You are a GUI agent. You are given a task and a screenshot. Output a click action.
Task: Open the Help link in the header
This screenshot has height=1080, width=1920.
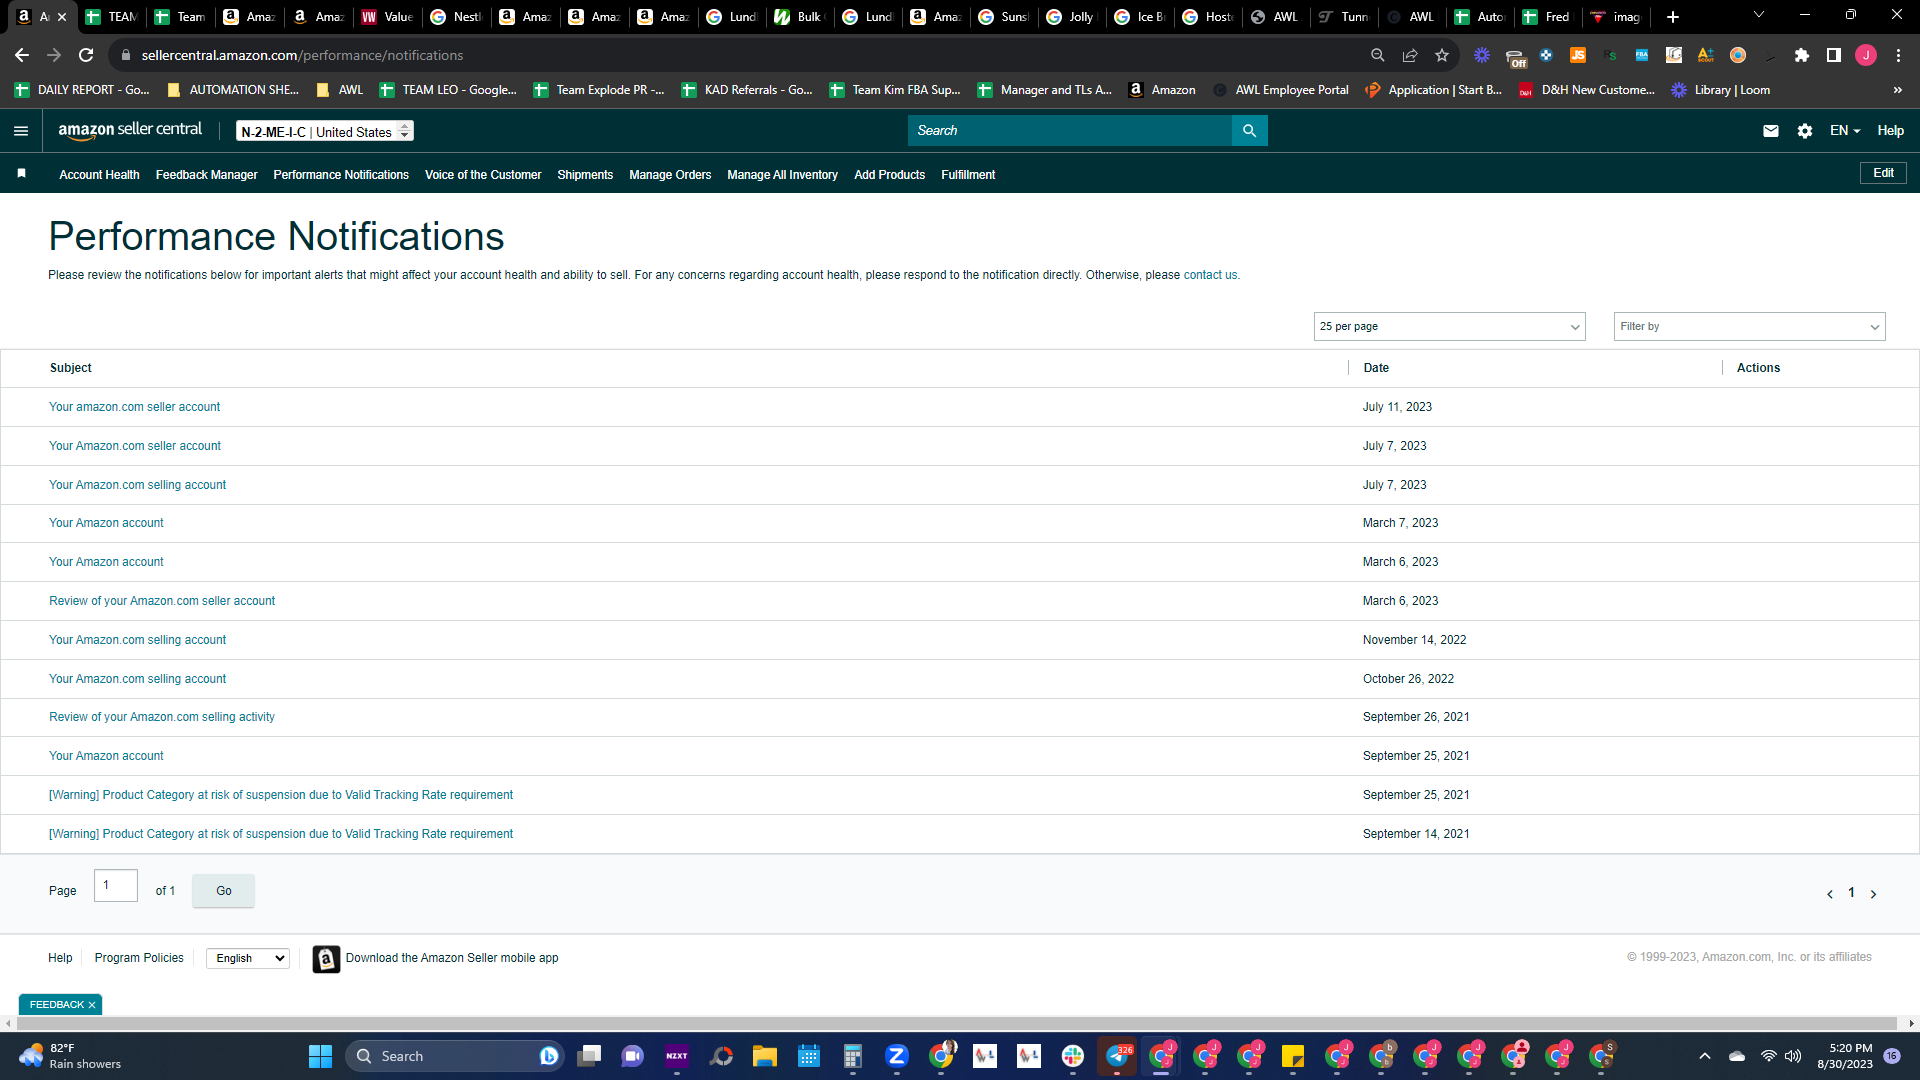(x=1890, y=131)
